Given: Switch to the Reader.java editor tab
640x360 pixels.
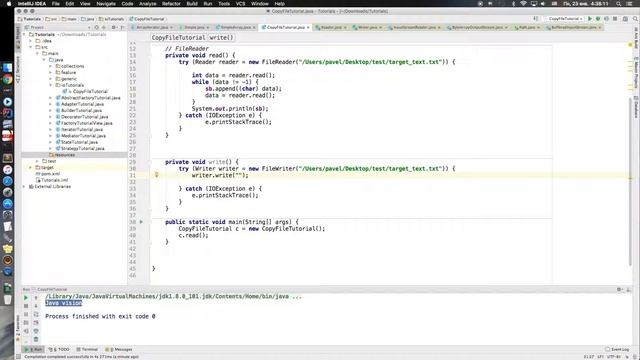Looking at the screenshot, I should click(331, 27).
